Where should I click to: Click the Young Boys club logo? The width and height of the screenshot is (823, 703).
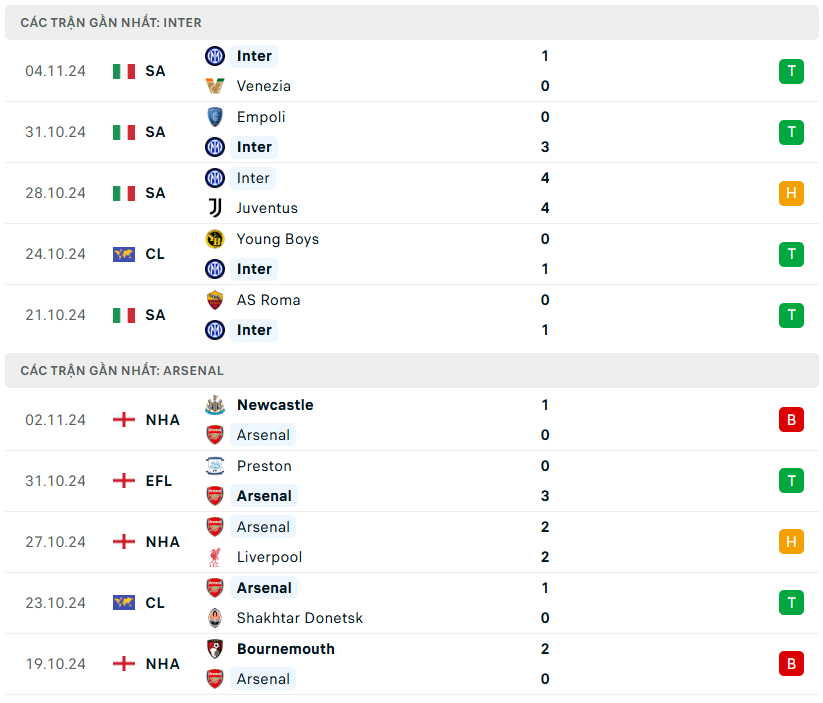[215, 239]
